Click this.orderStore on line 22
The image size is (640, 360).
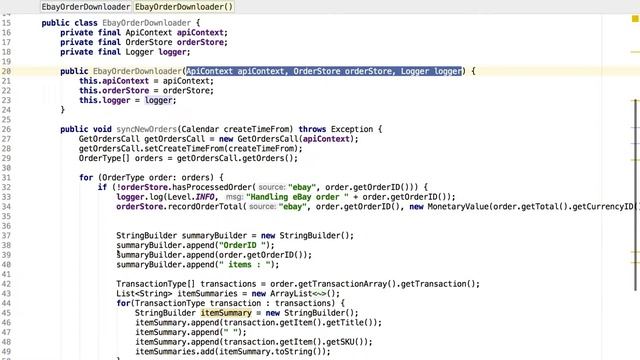tap(114, 91)
